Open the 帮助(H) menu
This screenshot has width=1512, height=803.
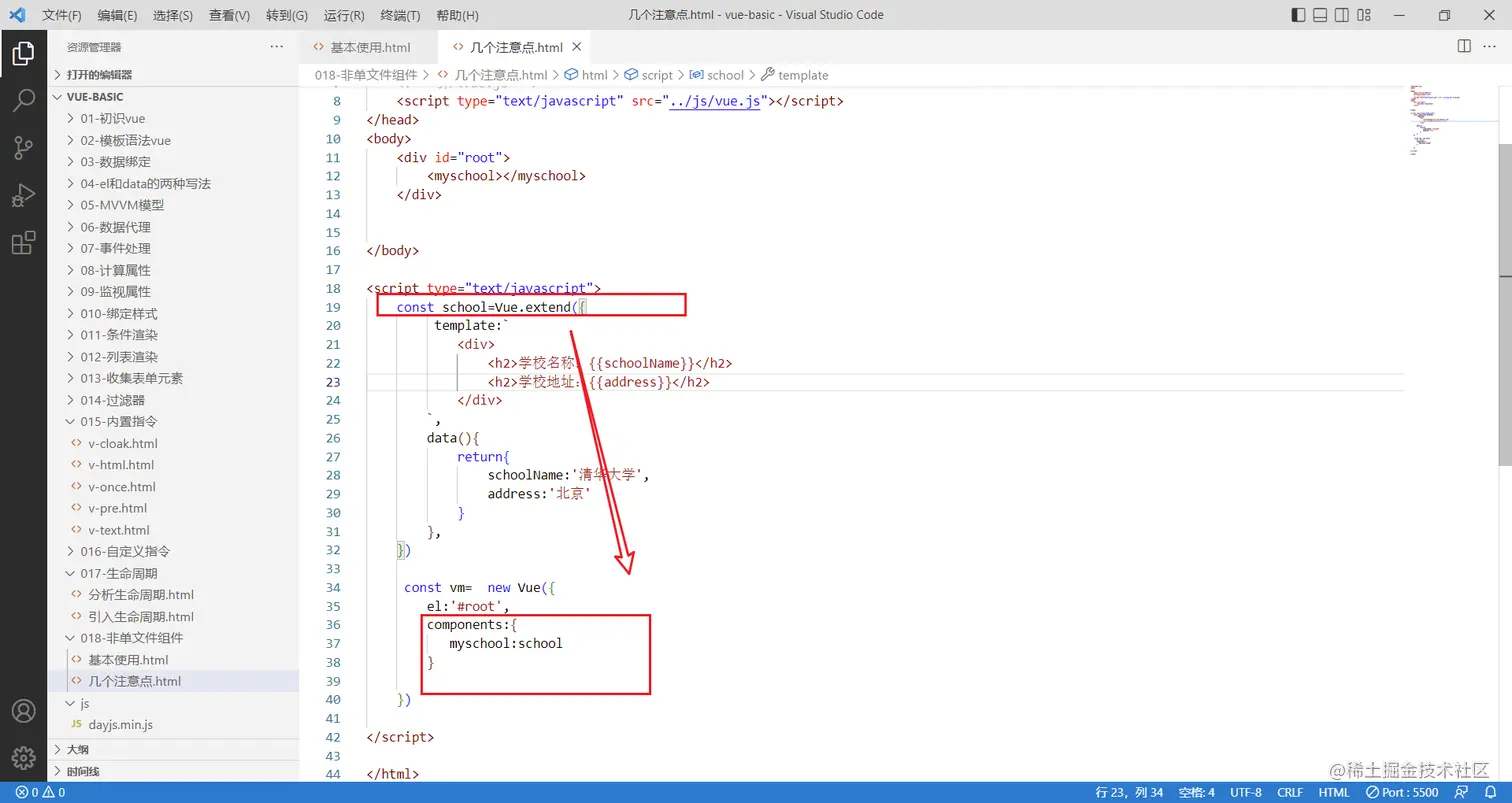[458, 15]
